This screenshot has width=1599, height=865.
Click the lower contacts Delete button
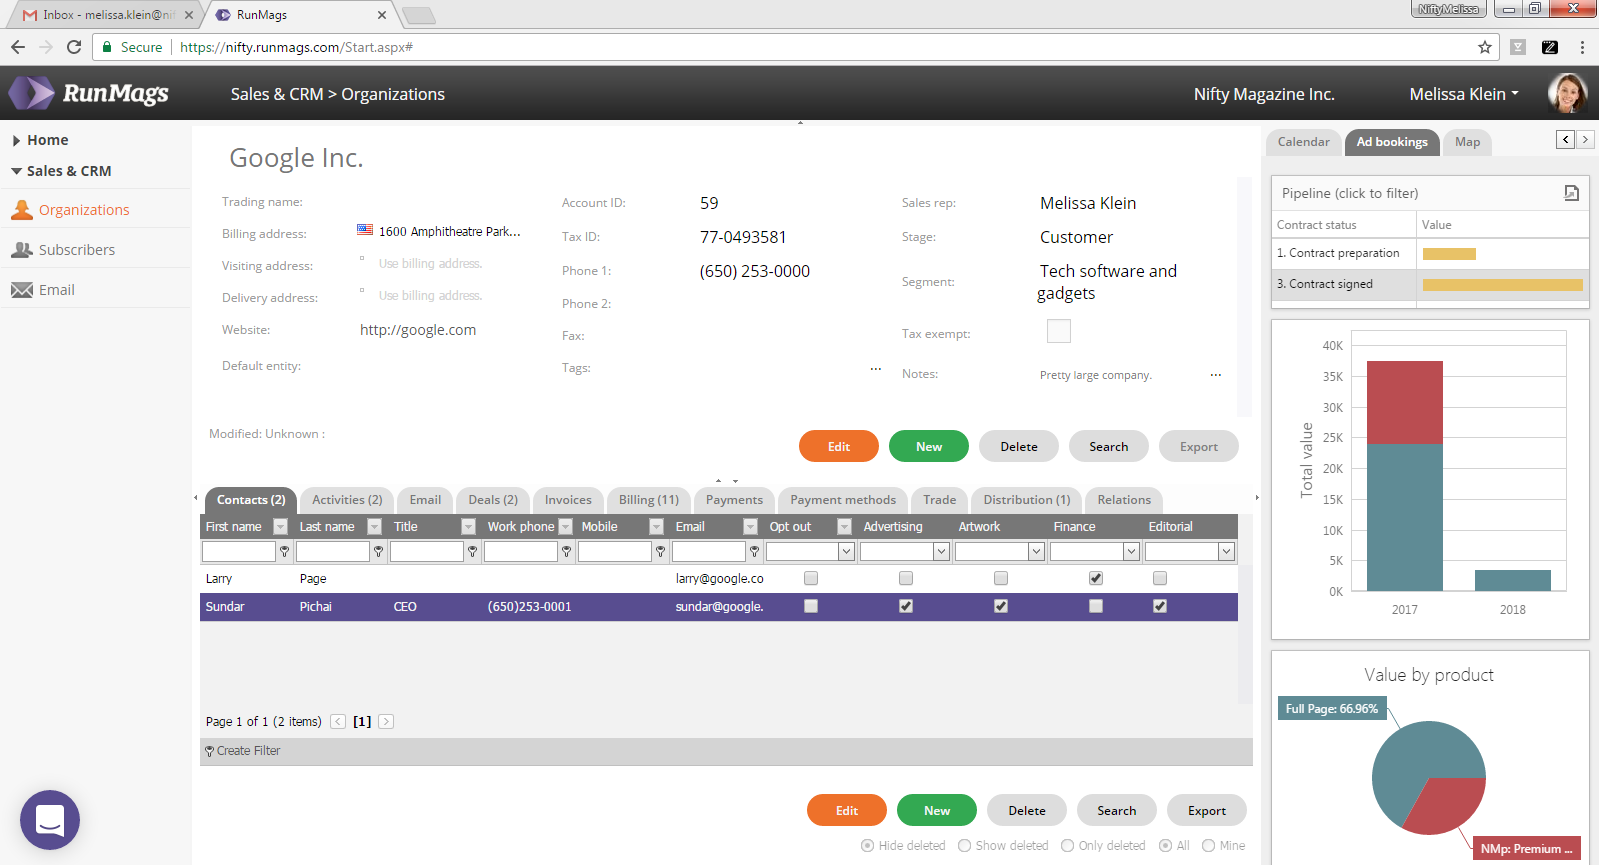click(1027, 810)
